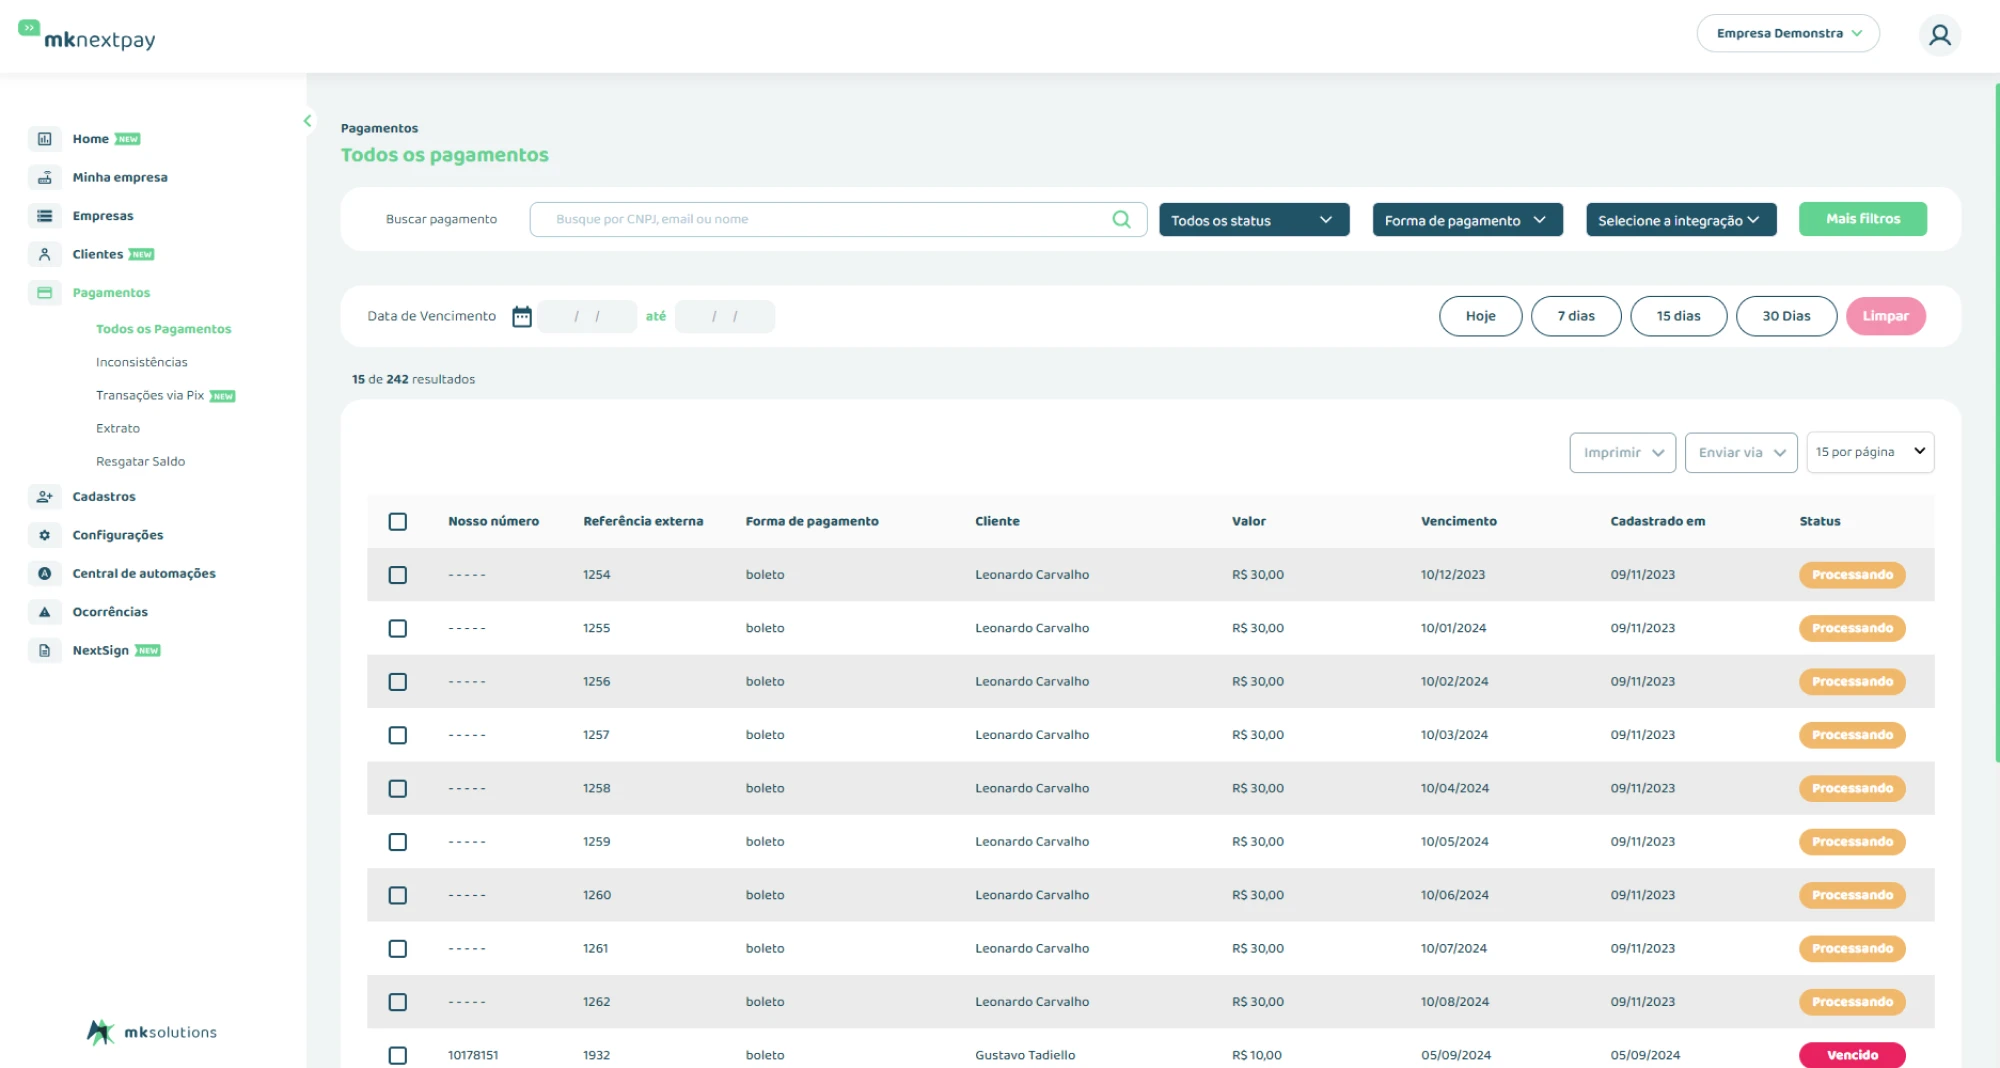Check the row with reference 1256
Viewport: 2000px width, 1068px height.
398,682
